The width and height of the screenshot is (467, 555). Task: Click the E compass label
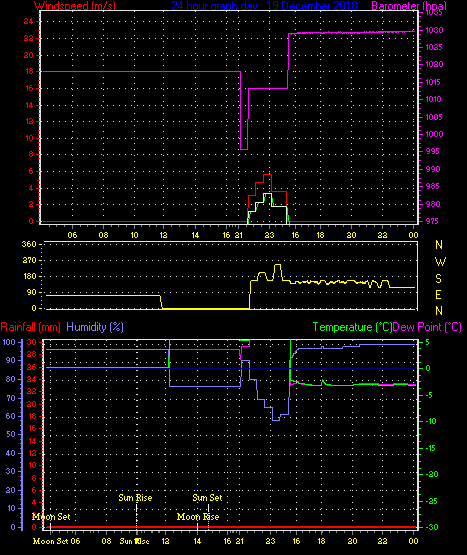(x=438, y=295)
